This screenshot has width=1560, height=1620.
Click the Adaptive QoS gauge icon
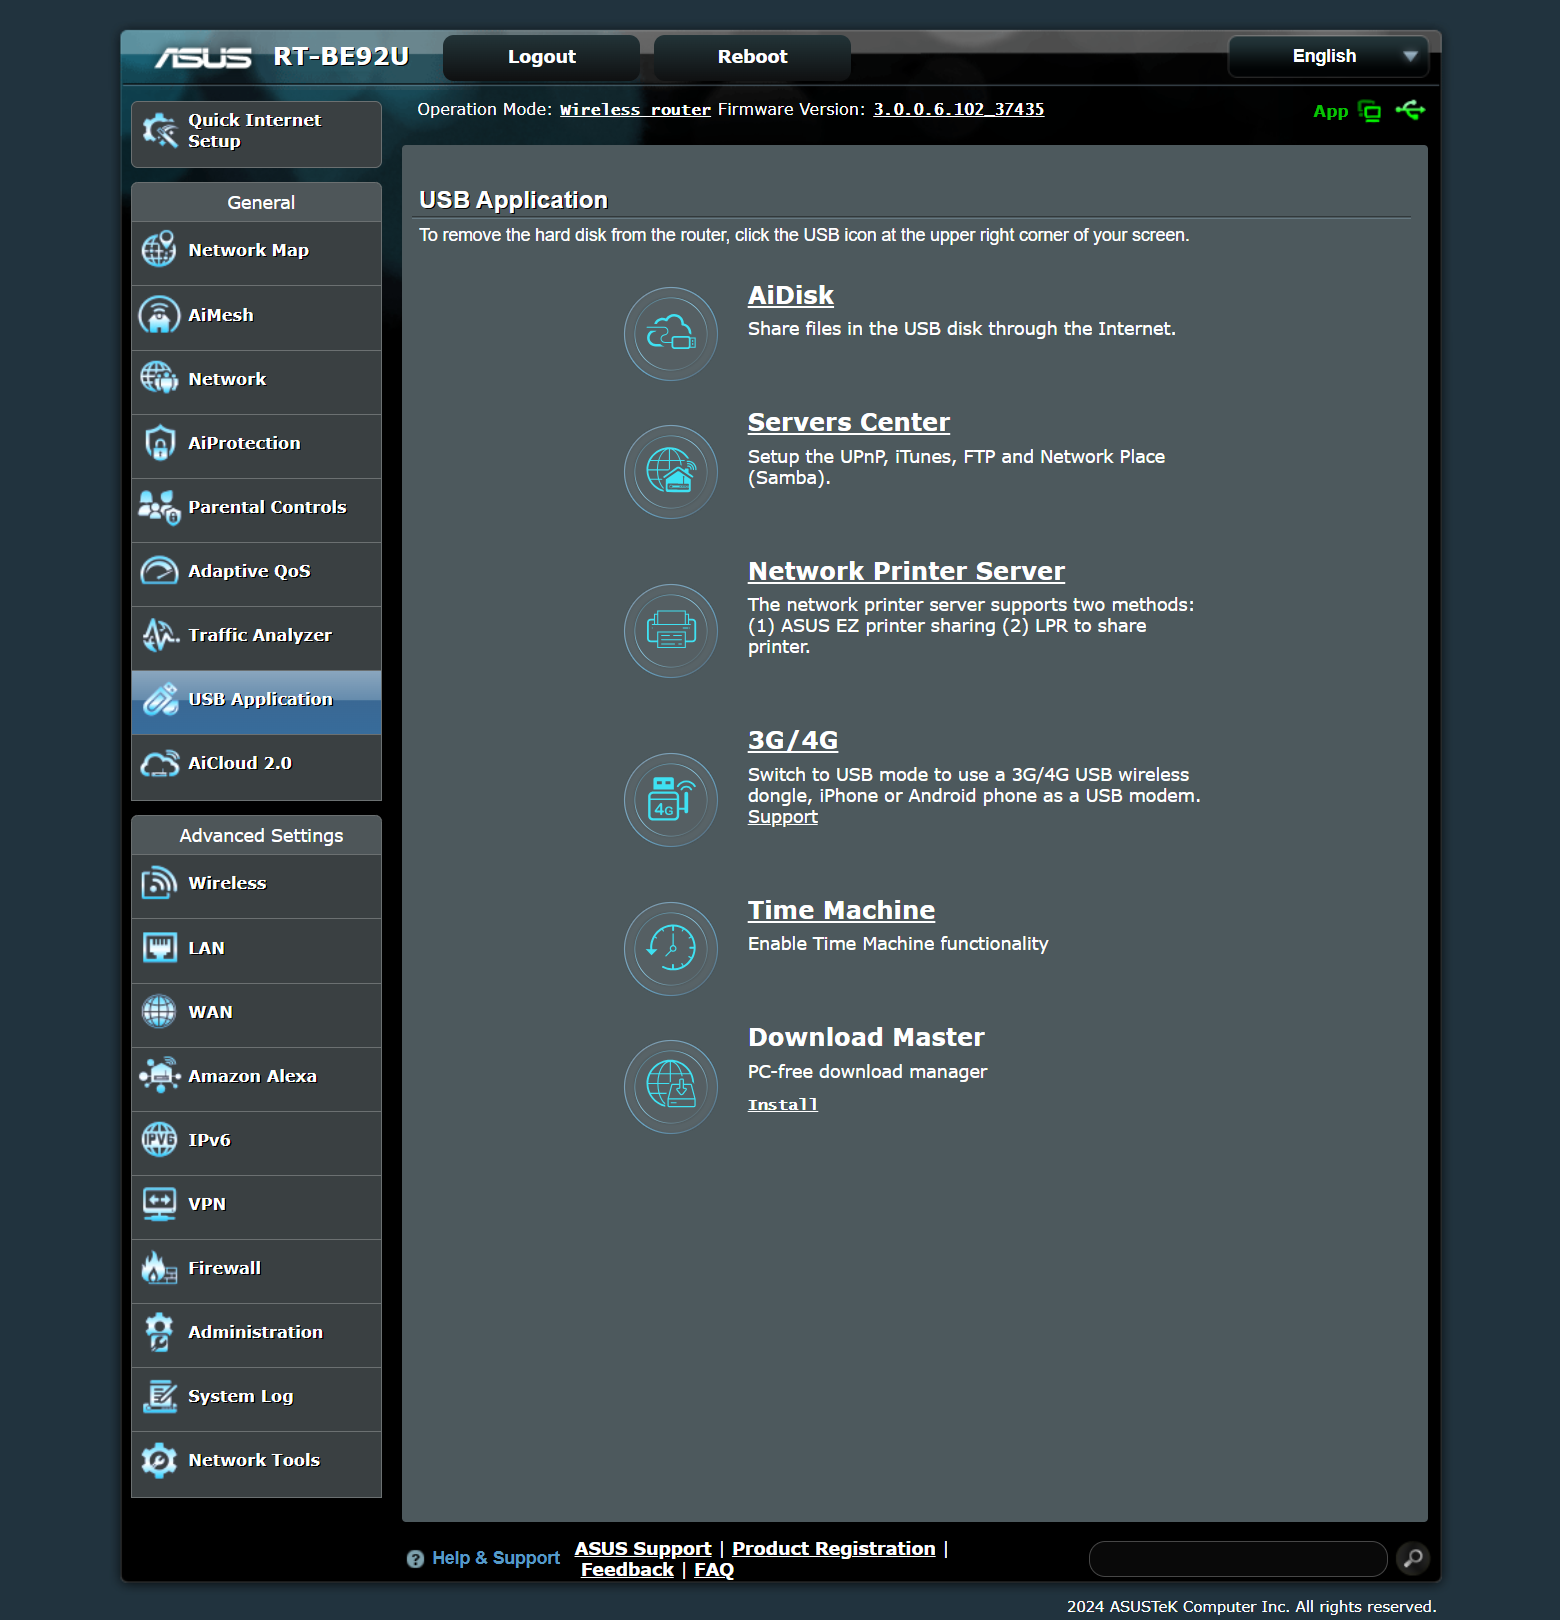coord(159,571)
